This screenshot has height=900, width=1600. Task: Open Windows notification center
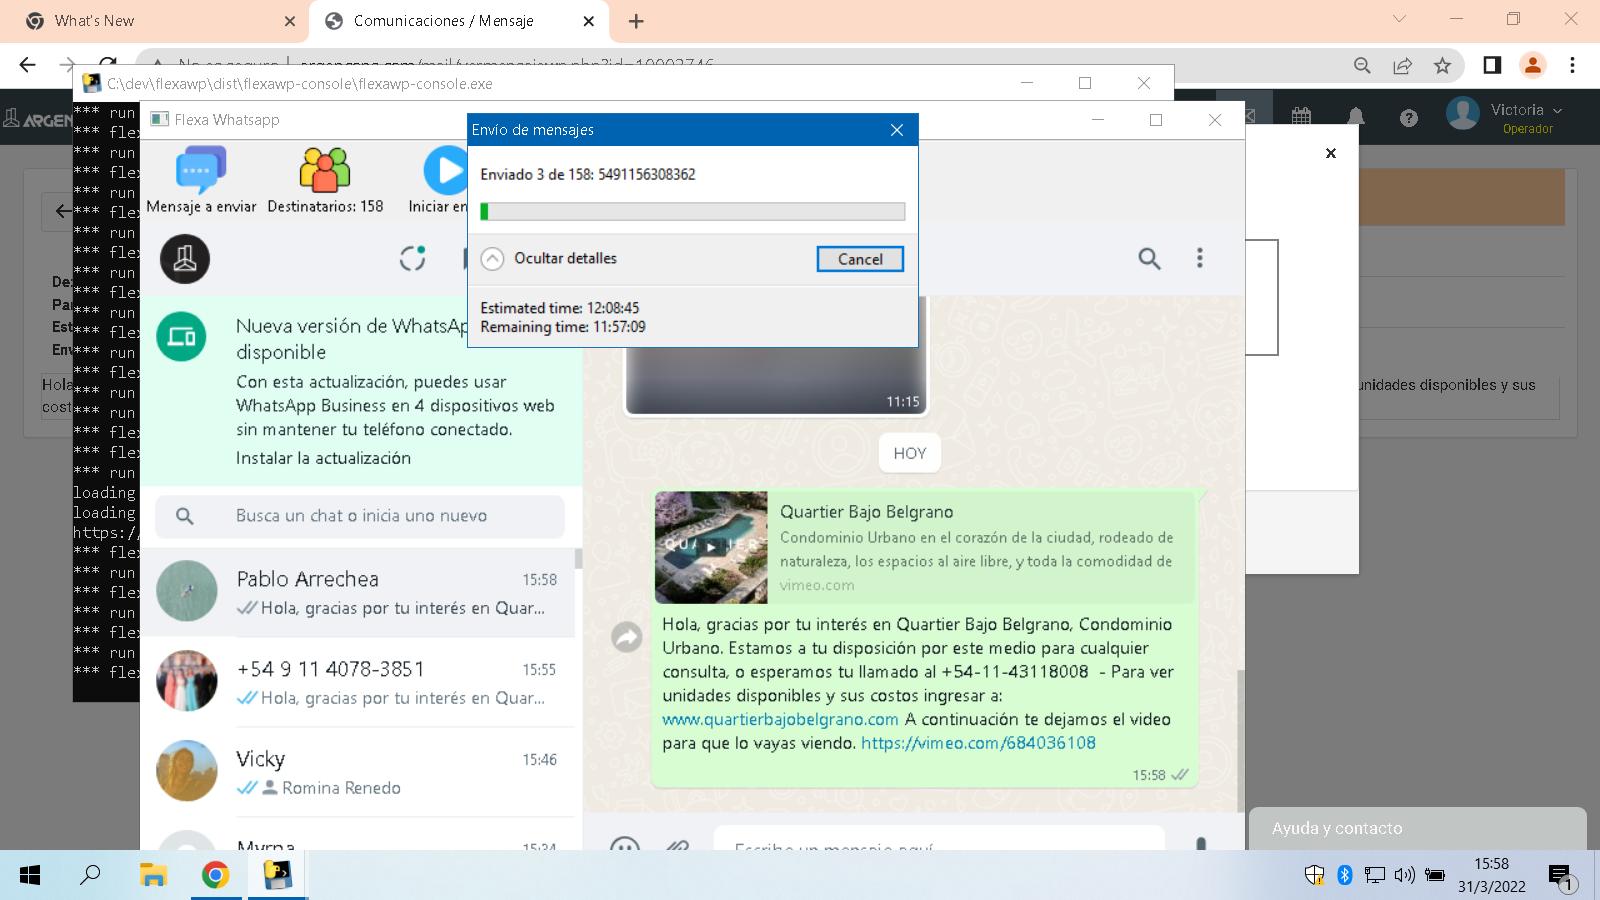click(x=1562, y=878)
